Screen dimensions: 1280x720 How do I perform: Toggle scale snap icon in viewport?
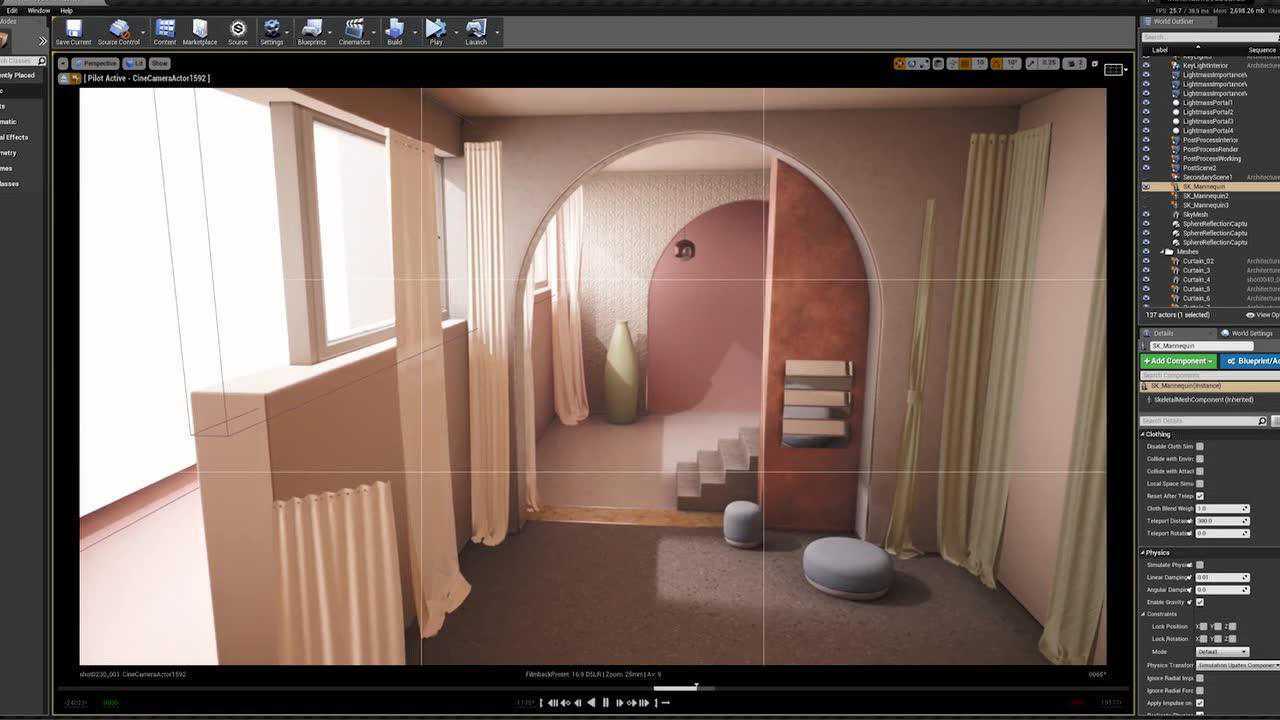click(x=1030, y=63)
